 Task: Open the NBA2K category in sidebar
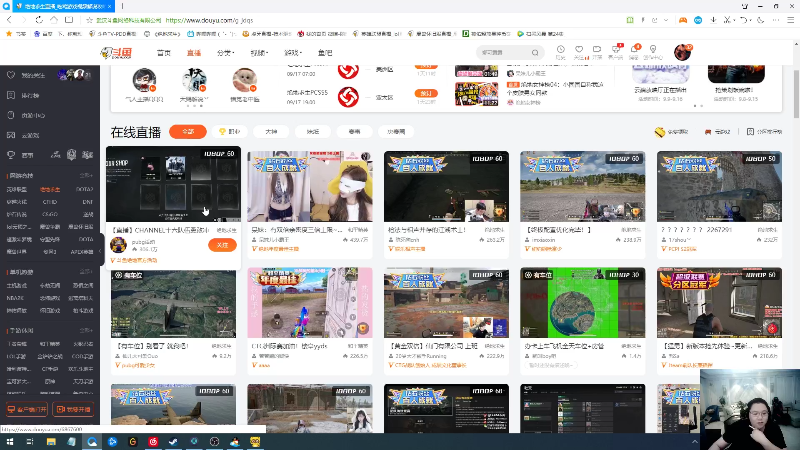point(15,298)
